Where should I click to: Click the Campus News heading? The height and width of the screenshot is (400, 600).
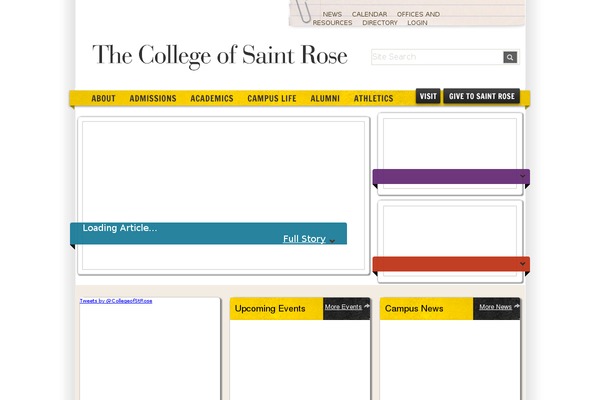pos(414,309)
